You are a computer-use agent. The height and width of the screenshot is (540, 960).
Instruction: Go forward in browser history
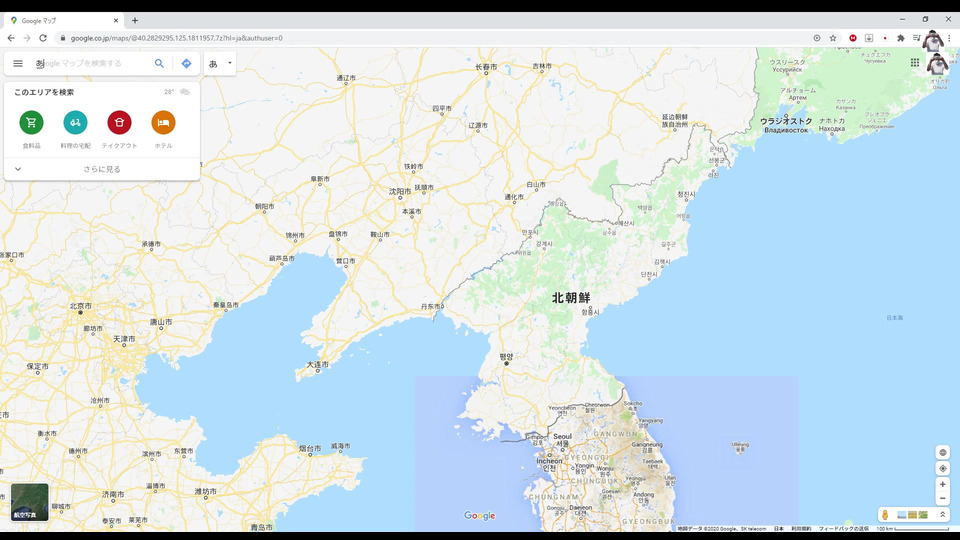27,38
